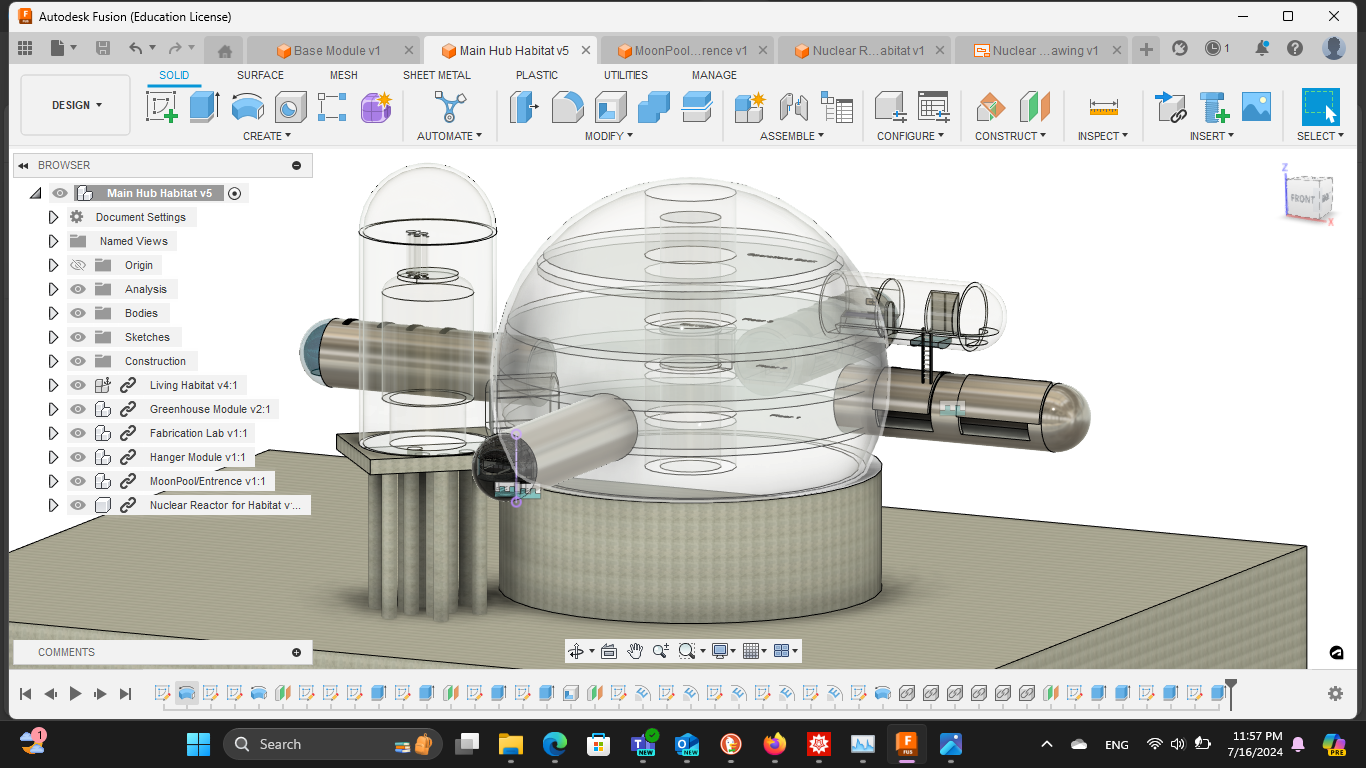The image size is (1366, 768).
Task: Select the Combine tool
Action: point(653,106)
